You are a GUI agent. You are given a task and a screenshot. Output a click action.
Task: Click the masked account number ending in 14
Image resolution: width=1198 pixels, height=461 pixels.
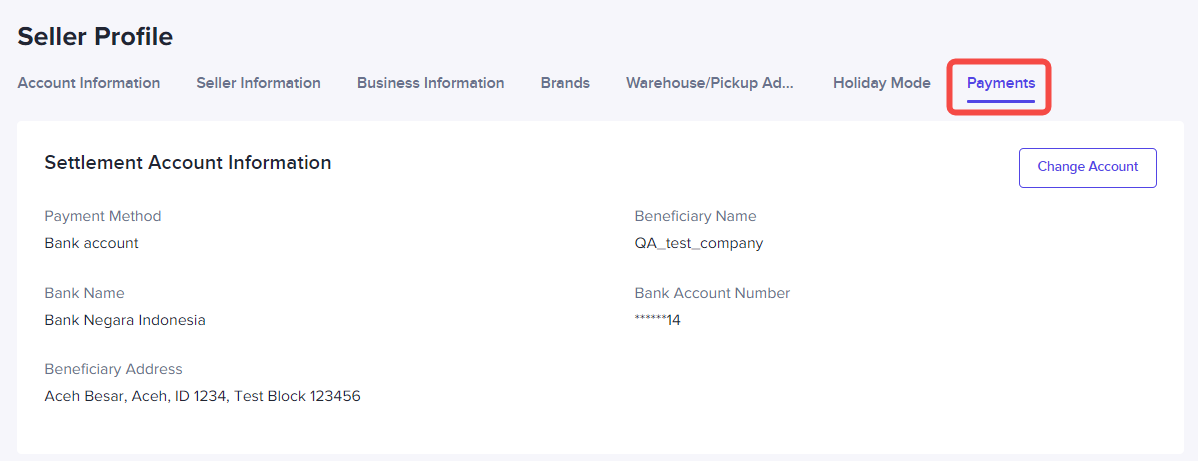(658, 320)
